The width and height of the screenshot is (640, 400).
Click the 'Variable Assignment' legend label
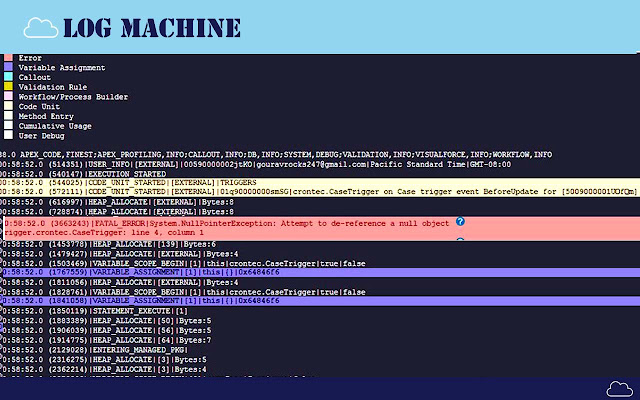pyautogui.click(x=62, y=68)
